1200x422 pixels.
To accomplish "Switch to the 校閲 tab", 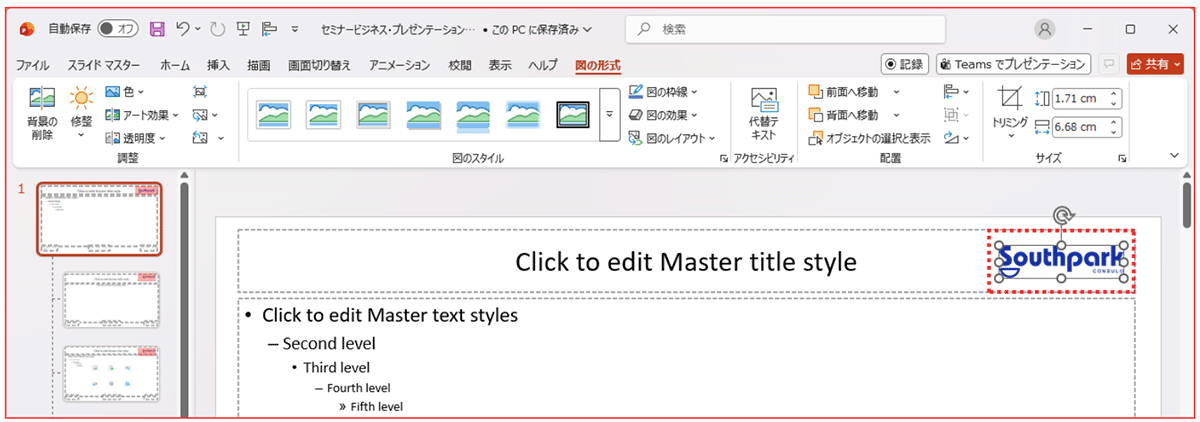I will coord(460,65).
